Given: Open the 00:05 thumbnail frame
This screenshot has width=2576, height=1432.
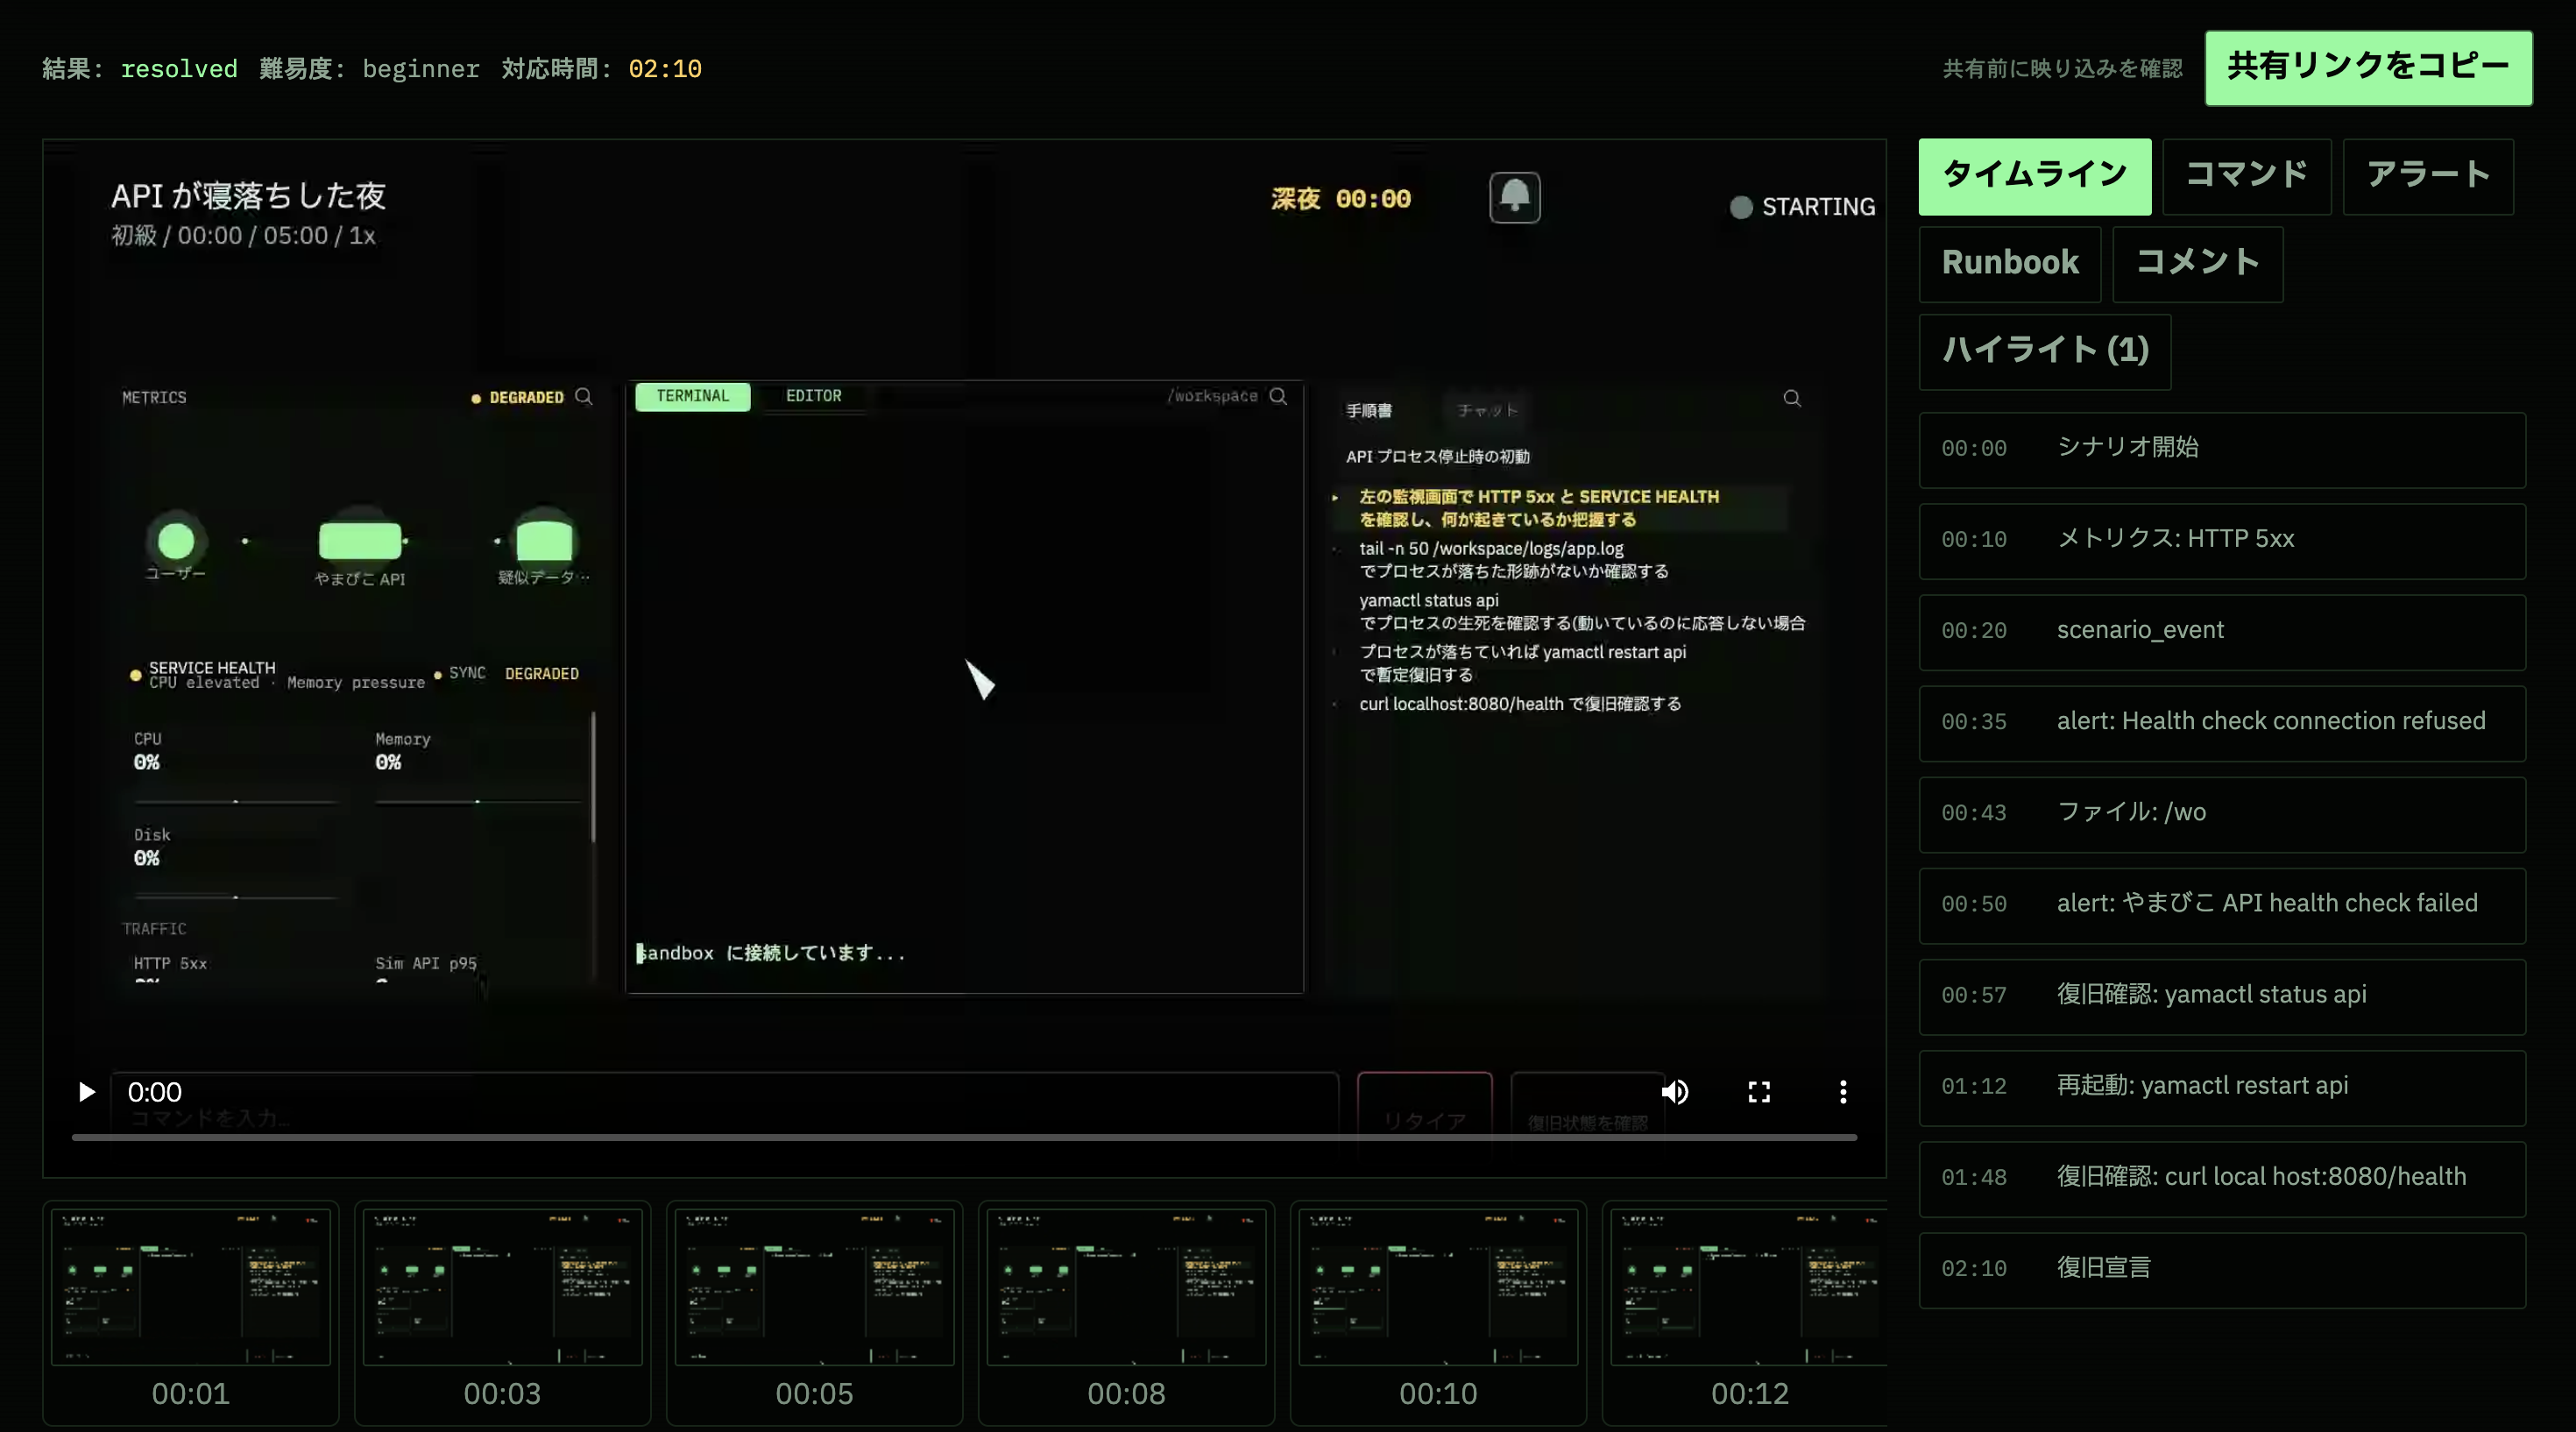Looking at the screenshot, I should [815, 1312].
